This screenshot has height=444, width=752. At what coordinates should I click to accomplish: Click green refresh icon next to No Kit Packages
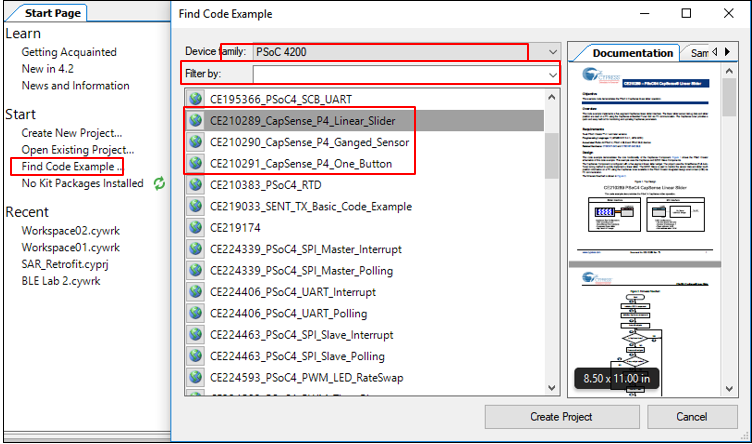(x=159, y=183)
